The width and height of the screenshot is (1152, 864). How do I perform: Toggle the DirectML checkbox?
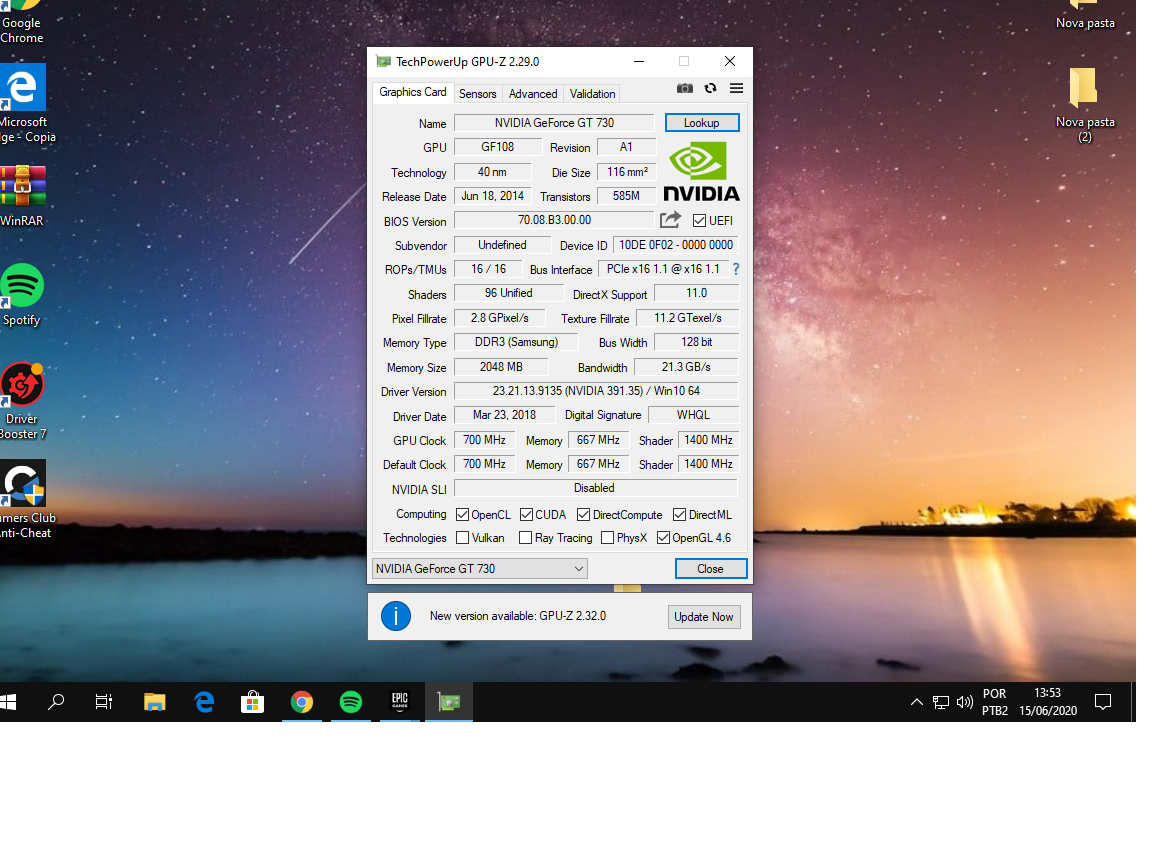[680, 514]
